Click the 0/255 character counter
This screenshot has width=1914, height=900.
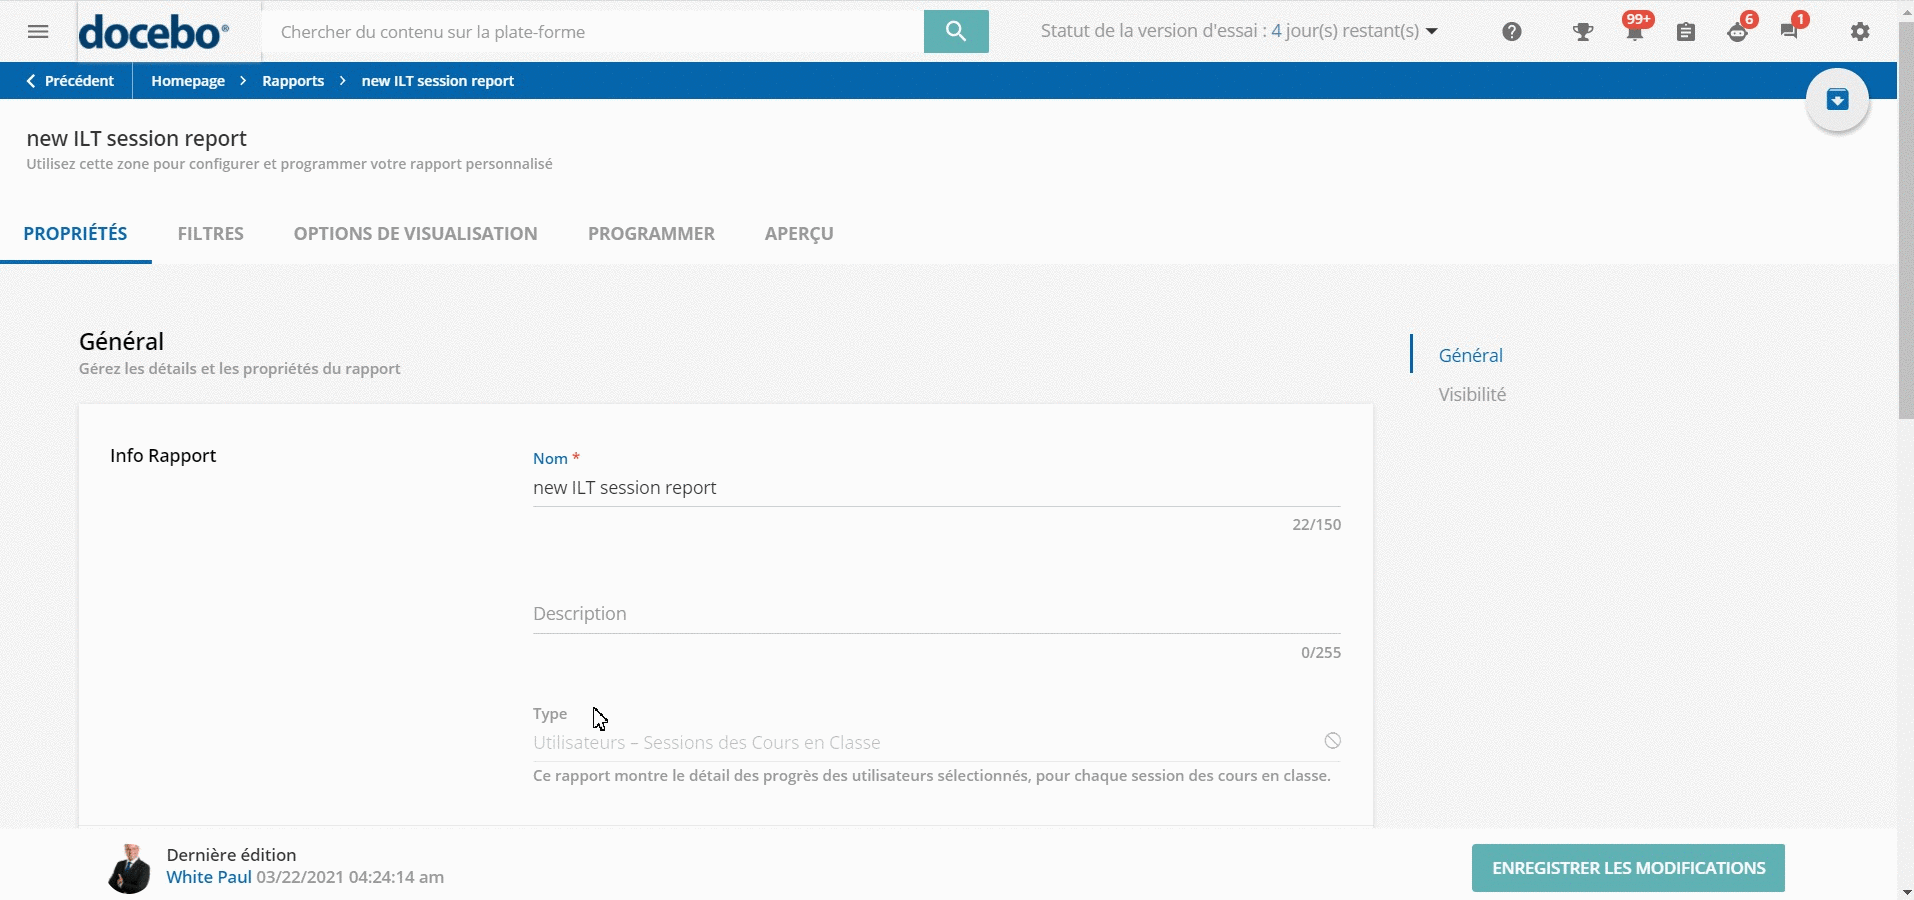pyautogui.click(x=1321, y=652)
